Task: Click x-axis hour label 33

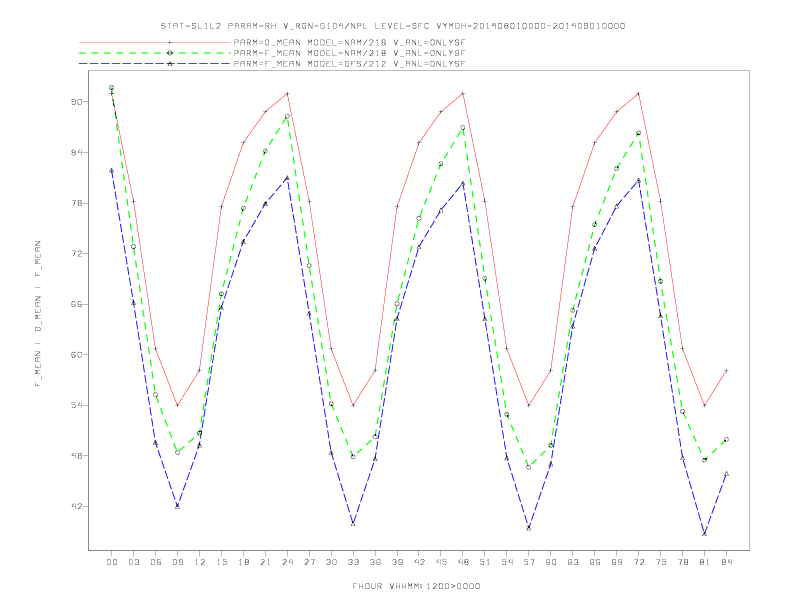Action: tap(354, 562)
